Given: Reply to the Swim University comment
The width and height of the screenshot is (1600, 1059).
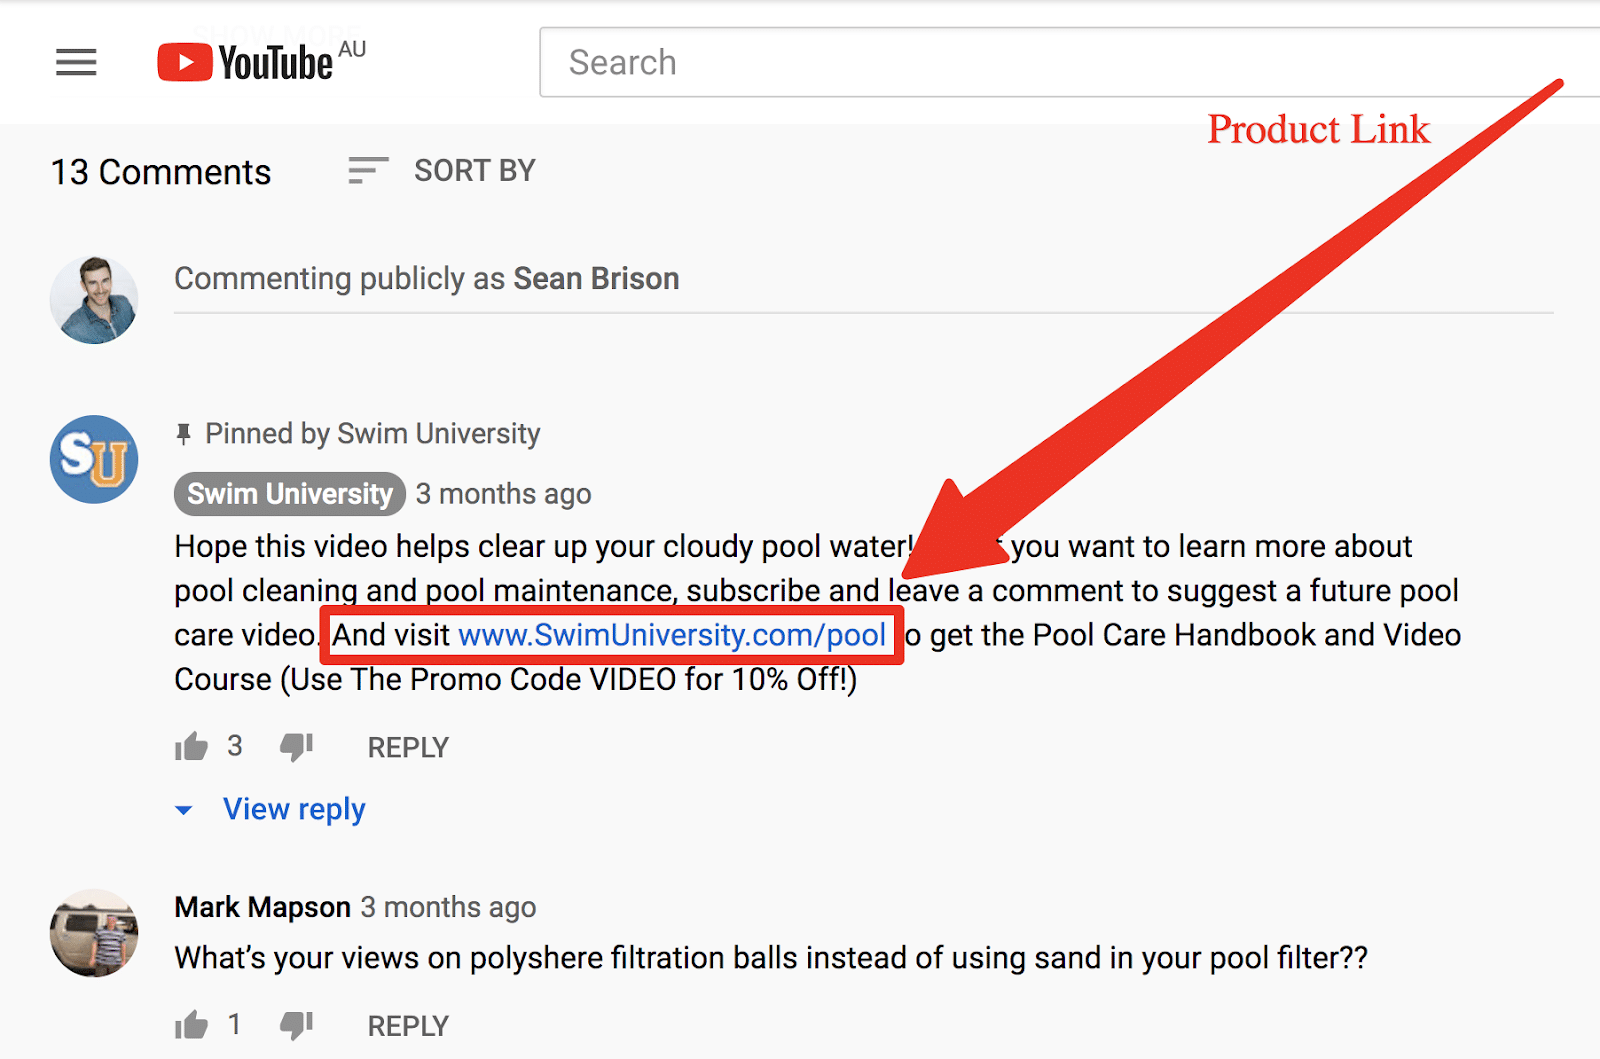Looking at the screenshot, I should click(x=408, y=747).
